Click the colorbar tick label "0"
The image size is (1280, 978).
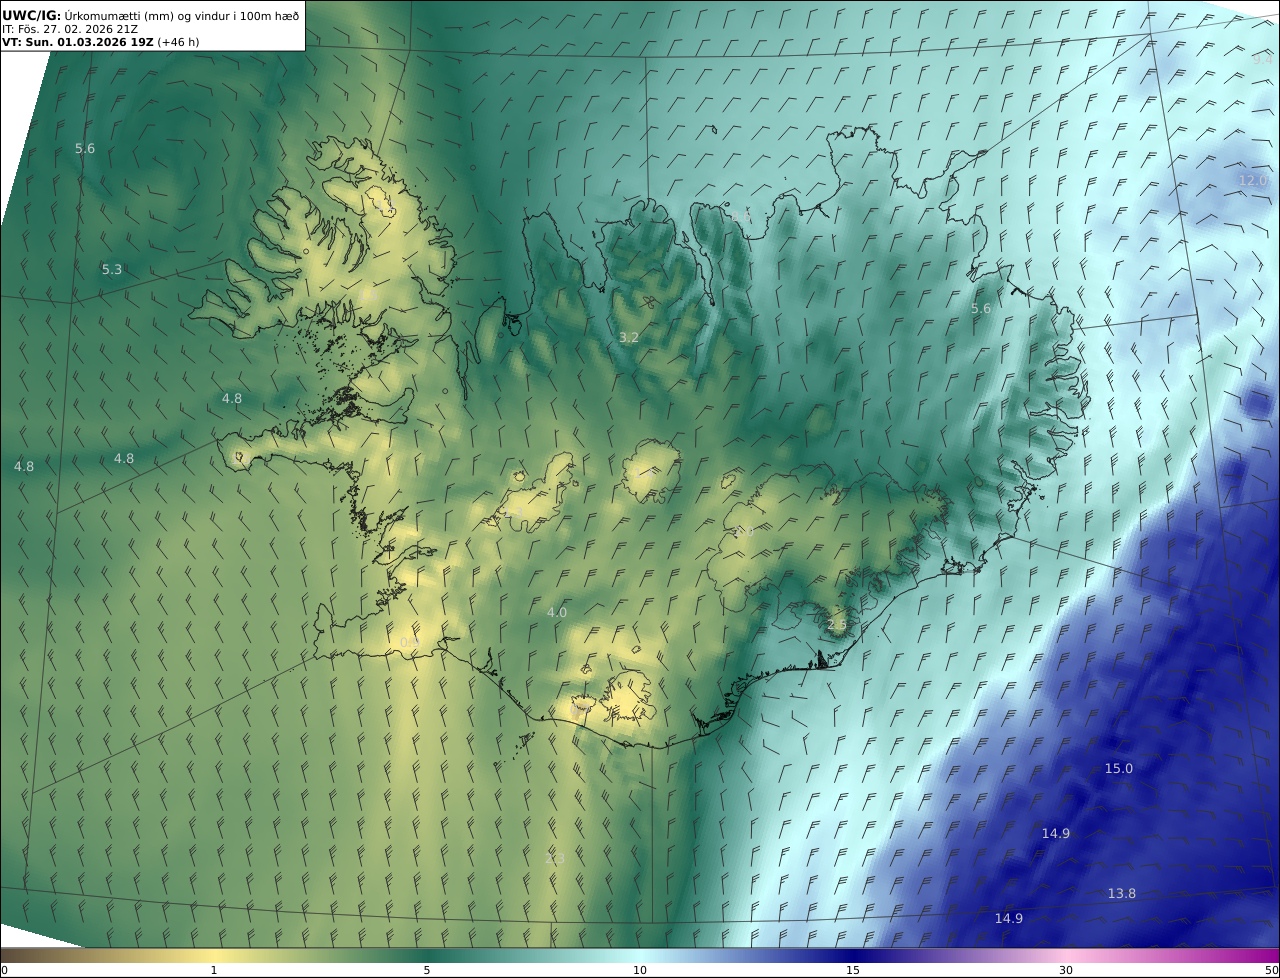tap(4, 970)
